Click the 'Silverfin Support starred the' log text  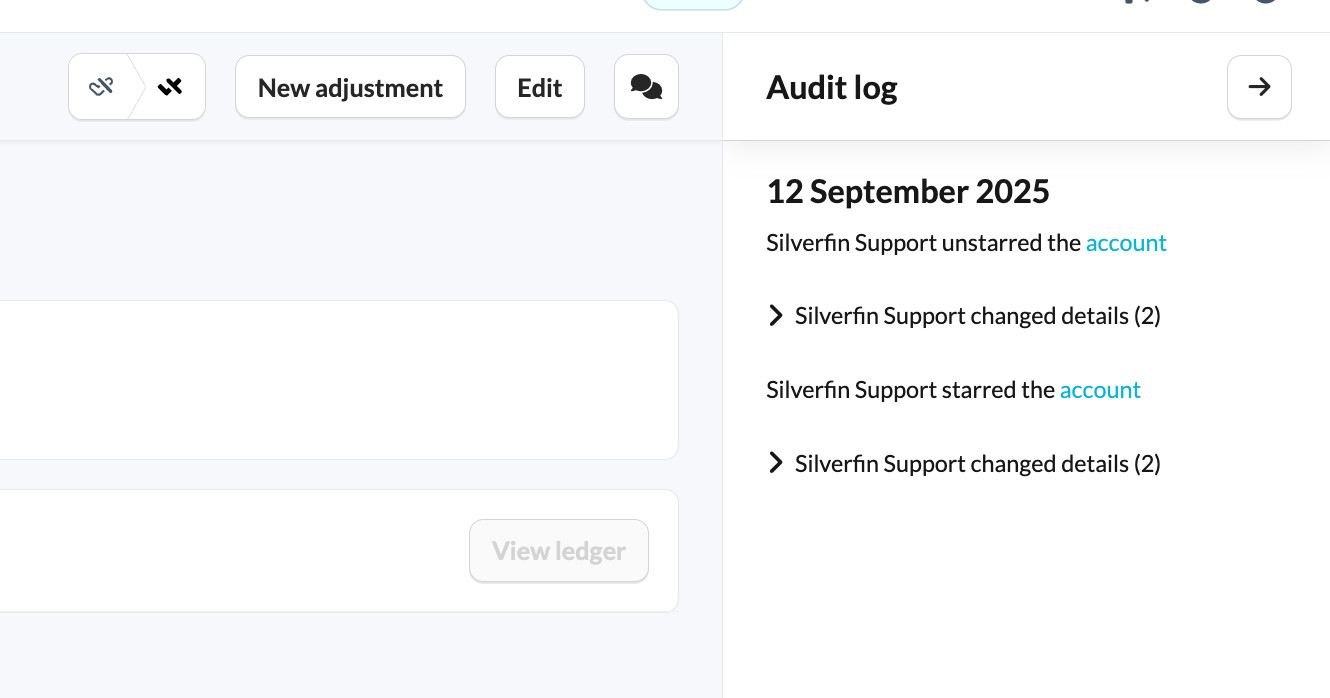[911, 390]
